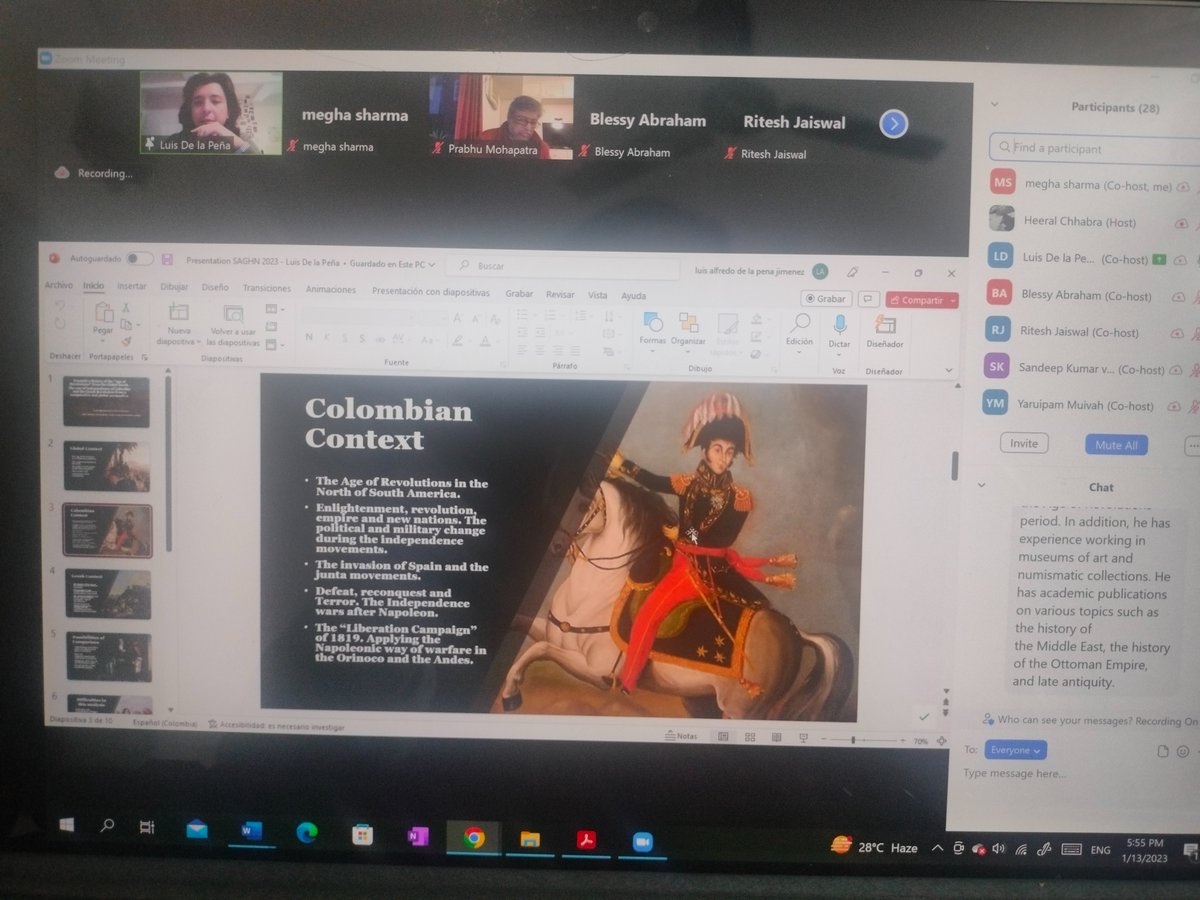The image size is (1200, 900).
Task: Expand the Pegar dropdown arrow
Action: (x=103, y=341)
